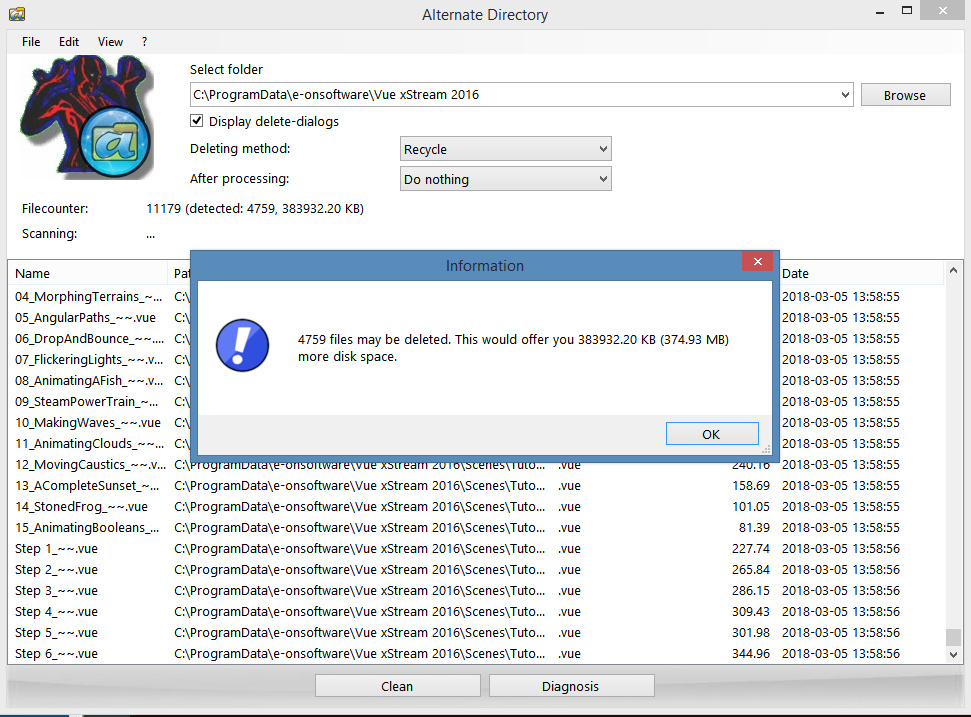Viewport: 971px width, 717px height.
Task: Select the Step 6_~~.vue file row
Action: [x=57, y=654]
